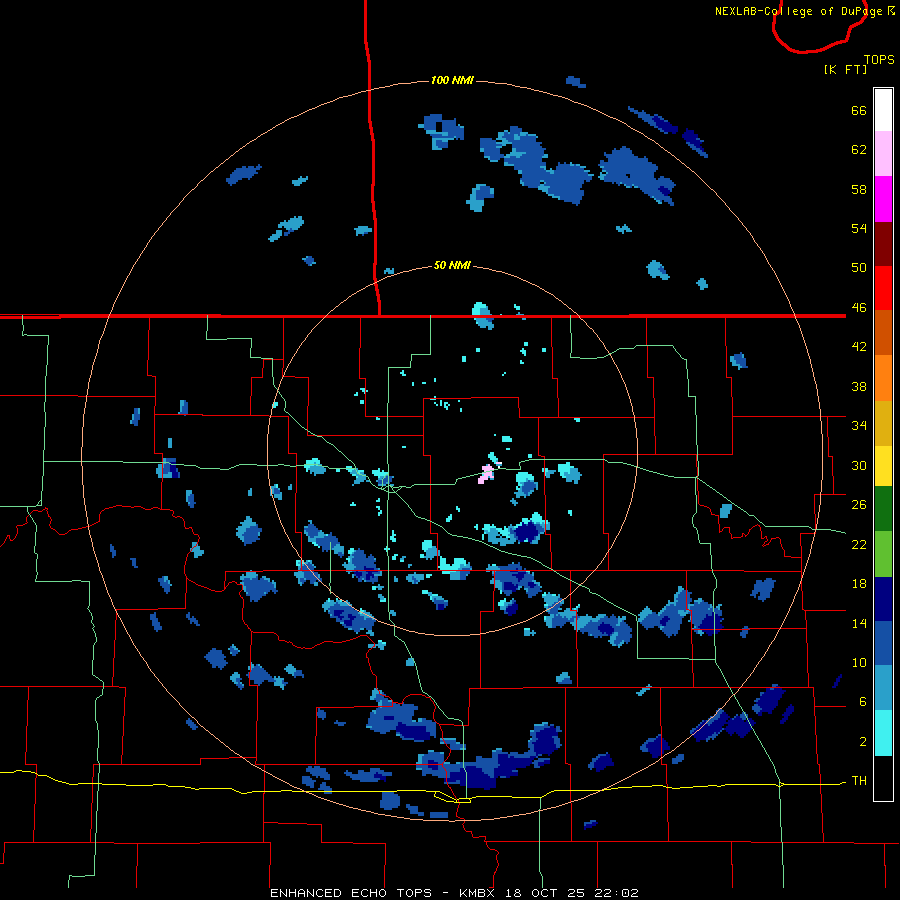Click the 46 legend value
Screen dimensions: 900x900
pos(859,307)
